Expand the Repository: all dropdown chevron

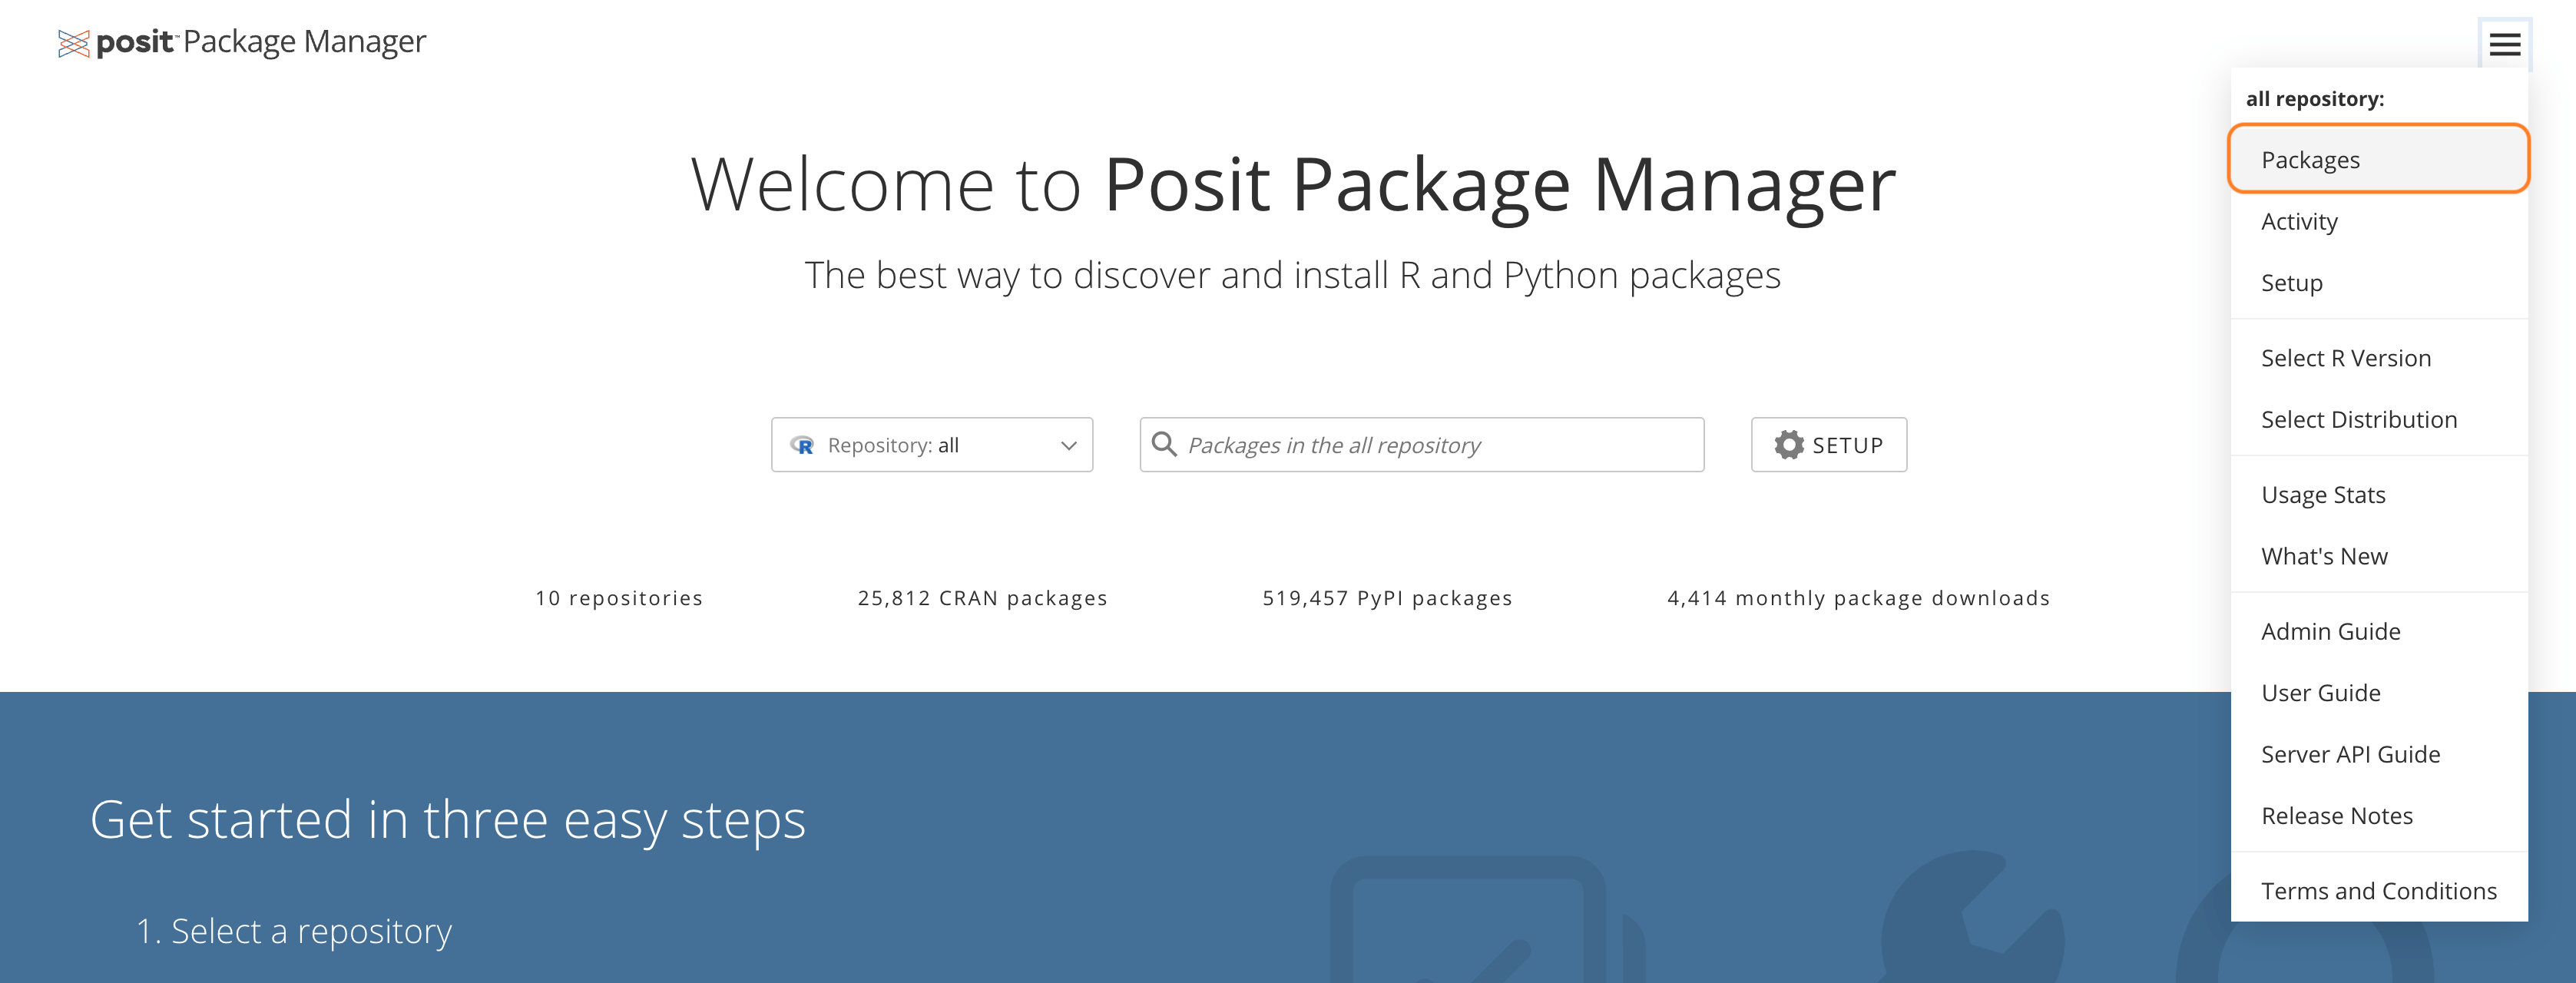tap(1068, 445)
